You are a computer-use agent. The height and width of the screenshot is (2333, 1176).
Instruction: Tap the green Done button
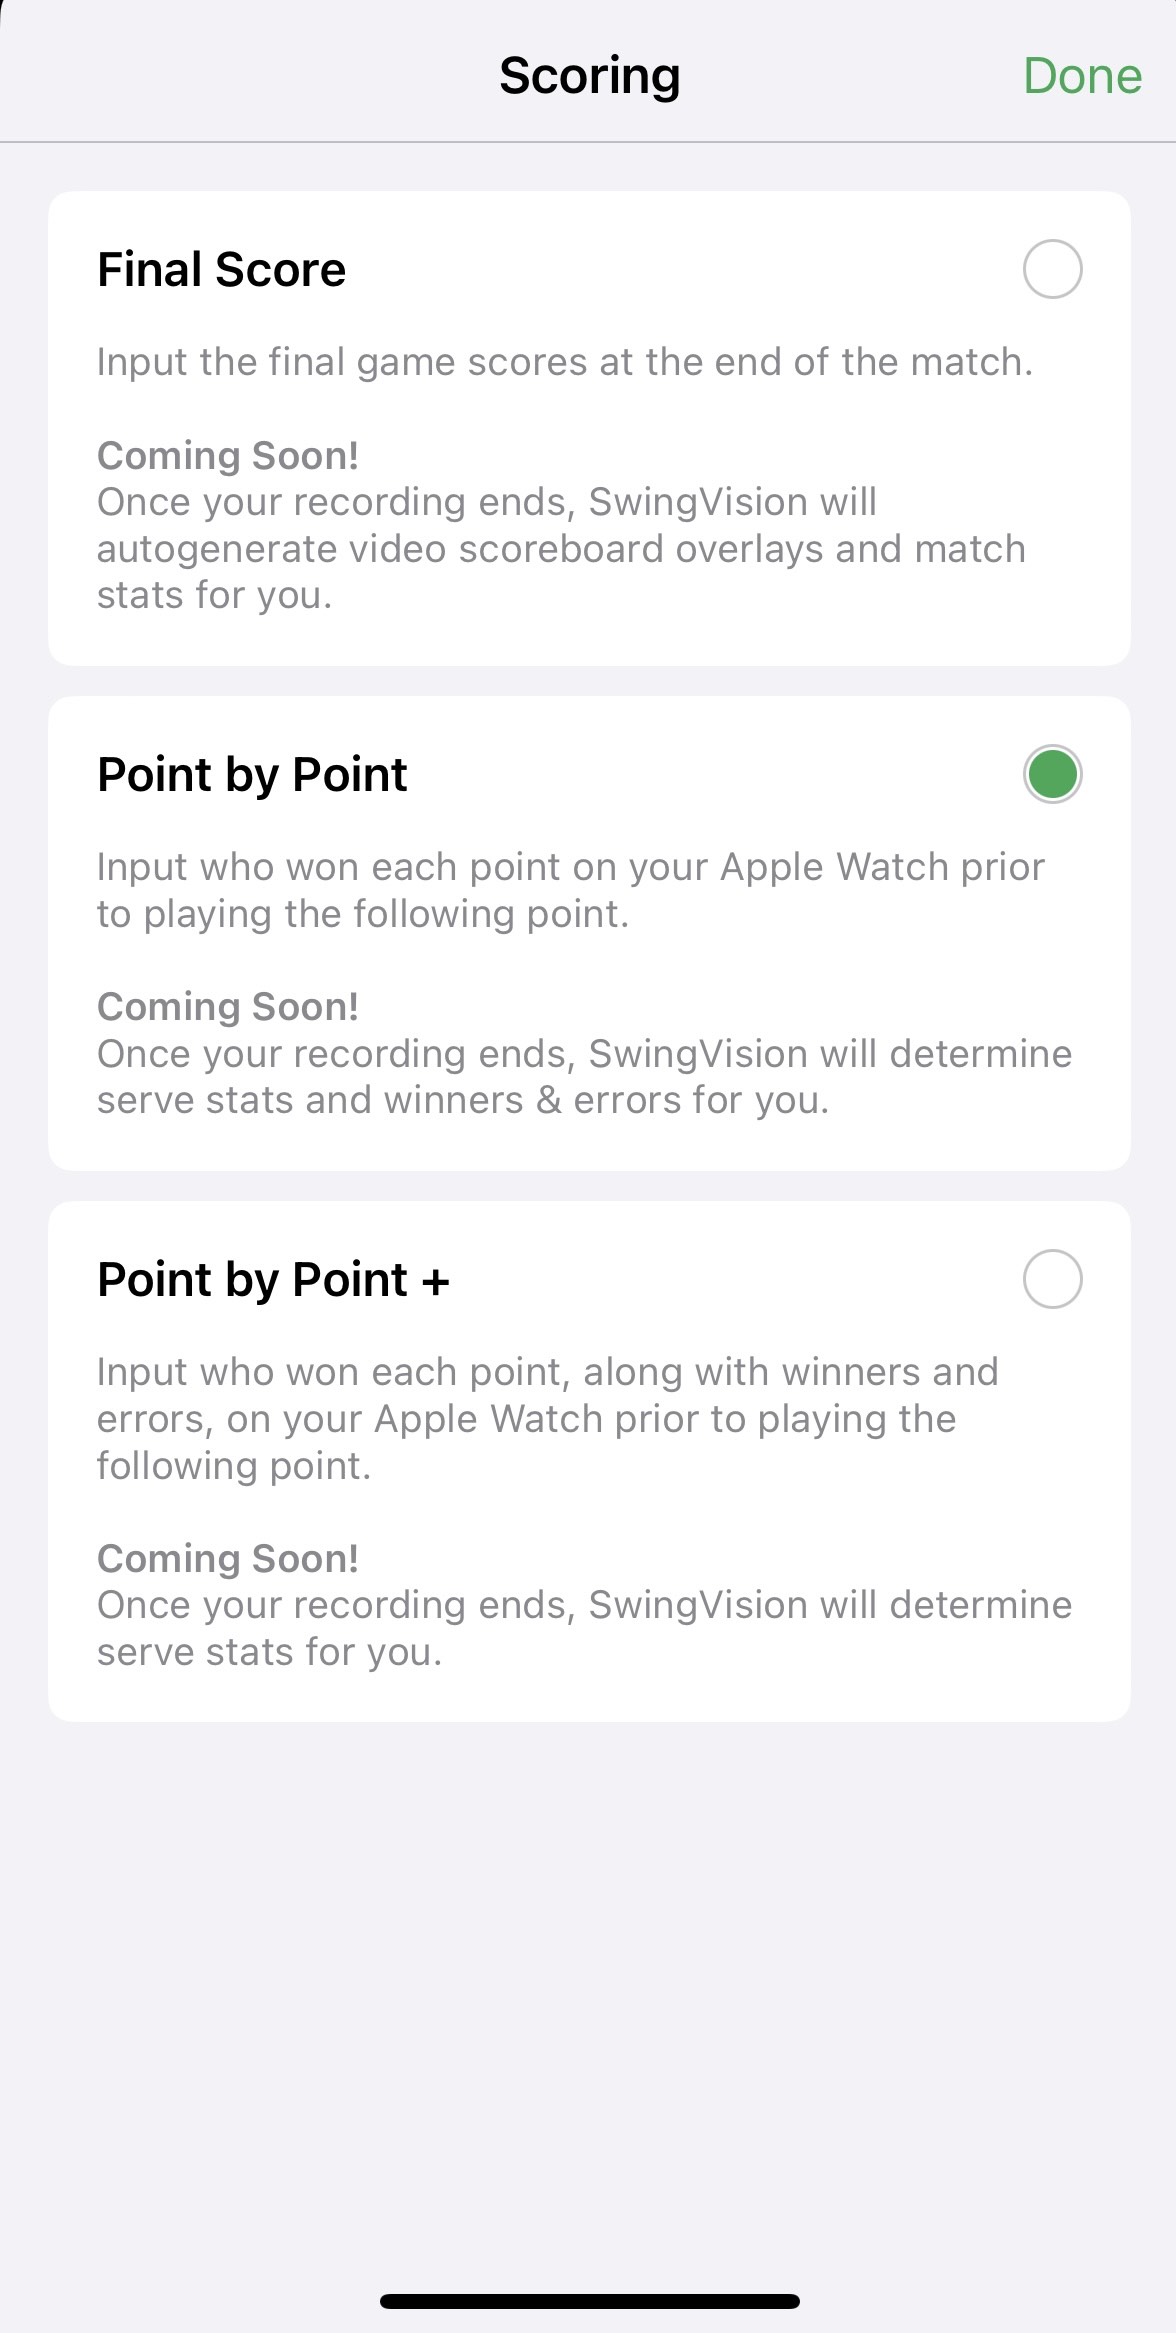[1082, 76]
